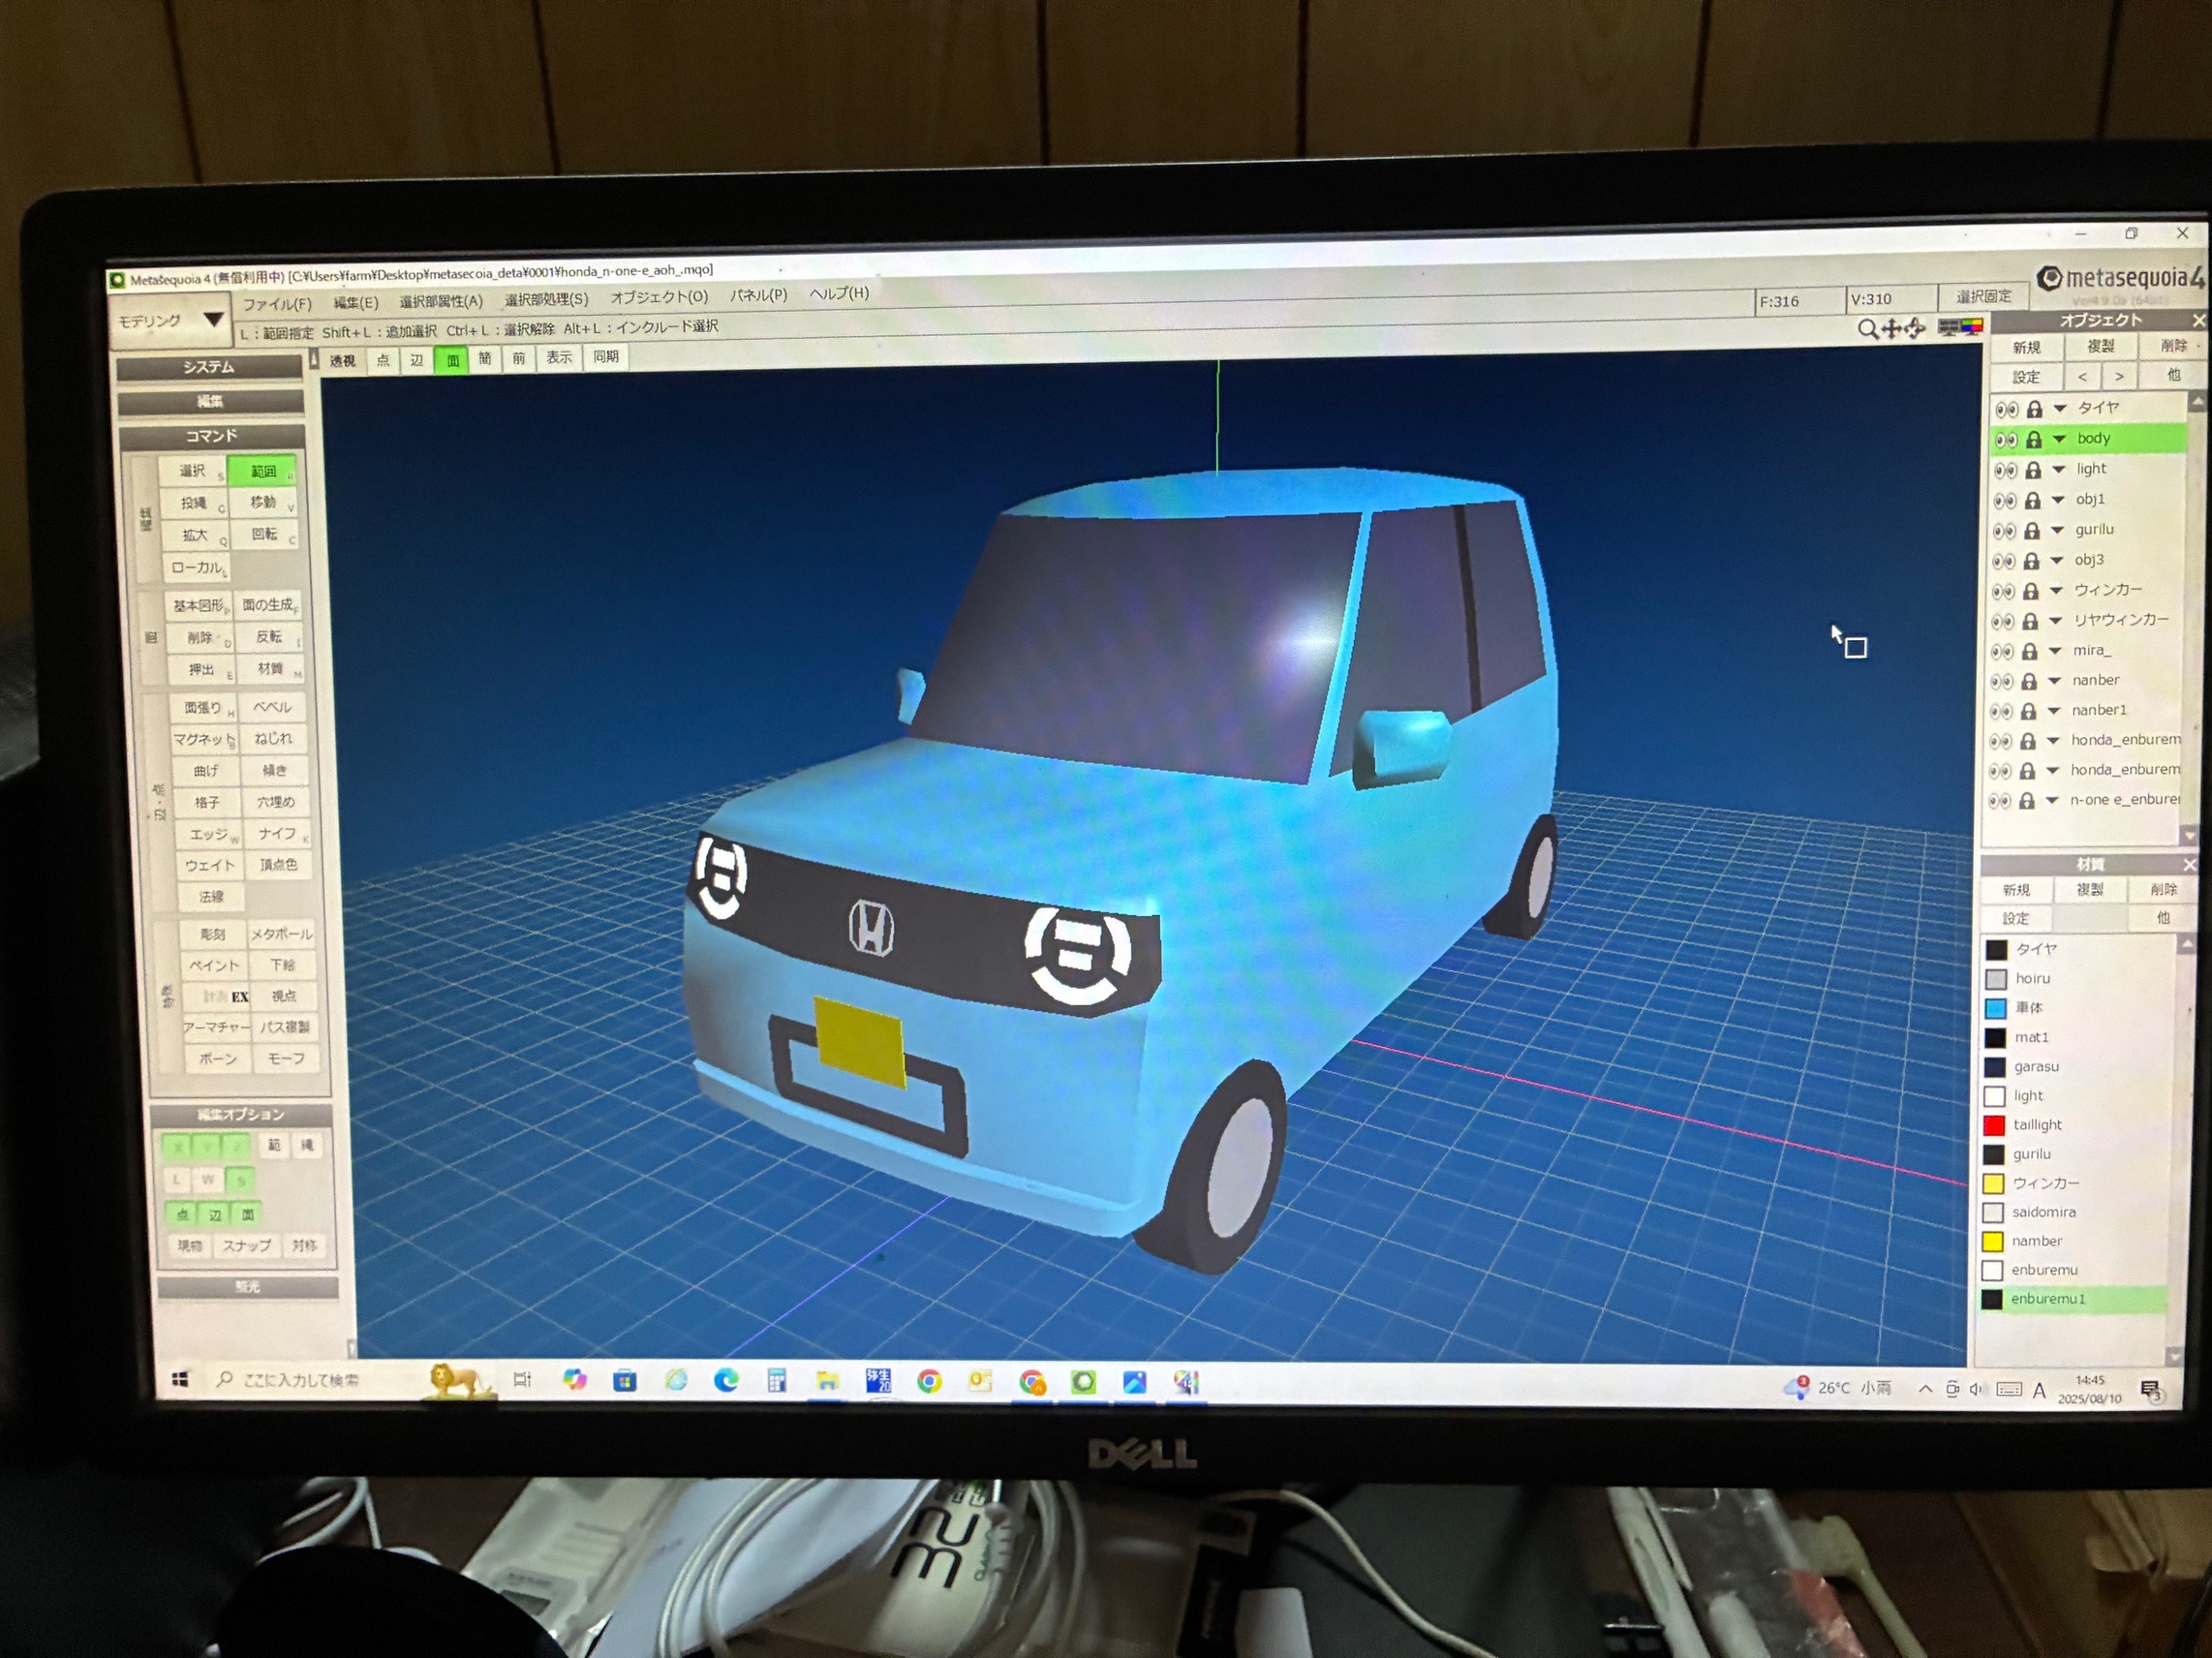Toggle 辺 edge display in view toolbar

tap(417, 360)
